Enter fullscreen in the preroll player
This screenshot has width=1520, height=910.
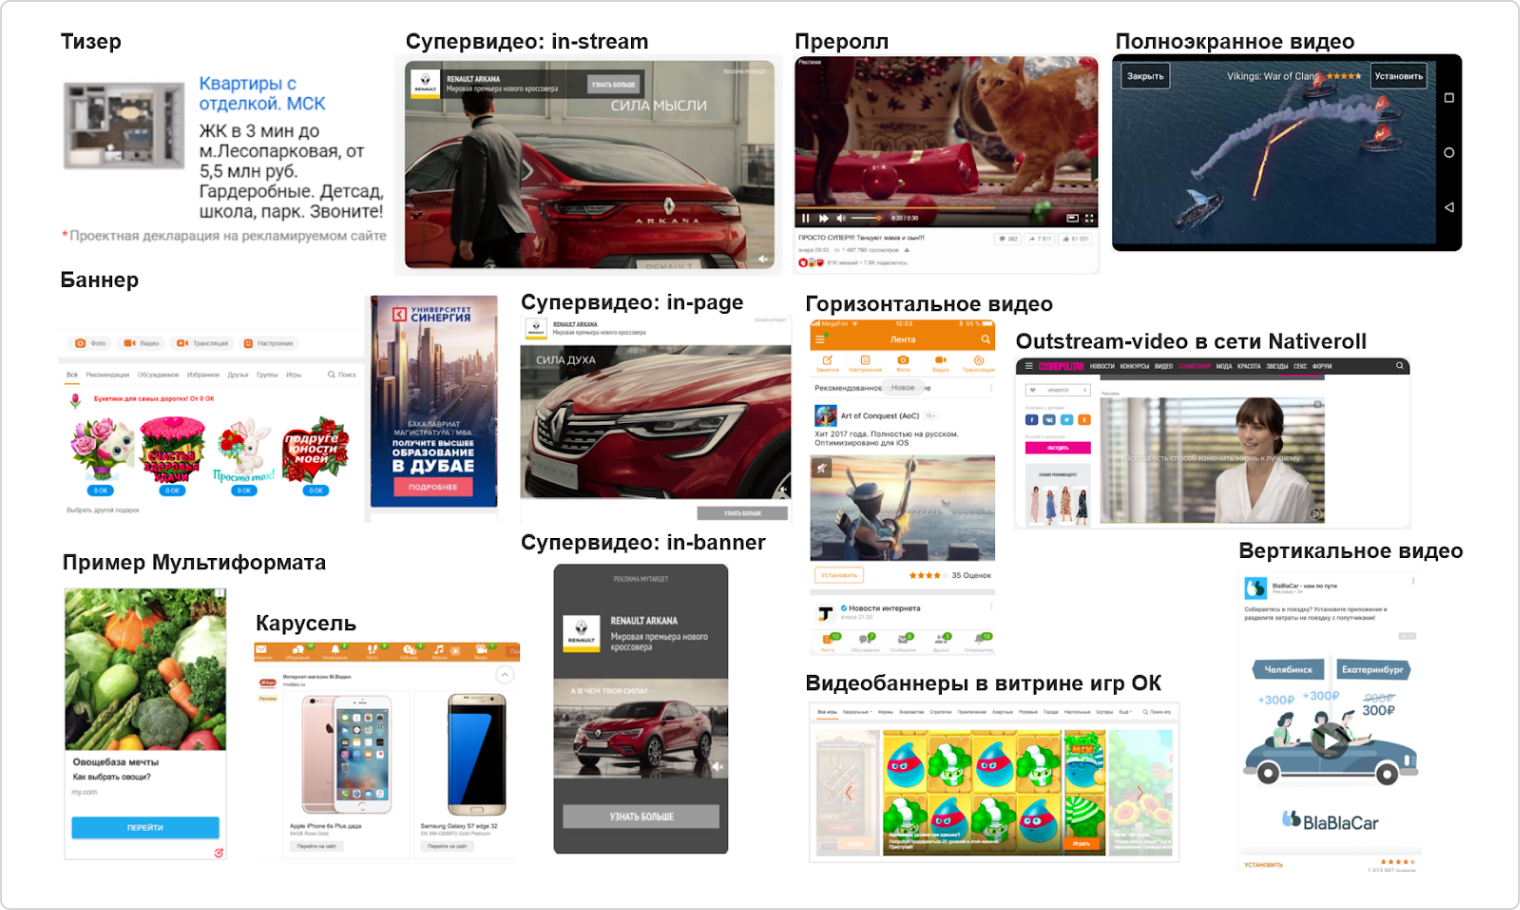click(x=1089, y=218)
